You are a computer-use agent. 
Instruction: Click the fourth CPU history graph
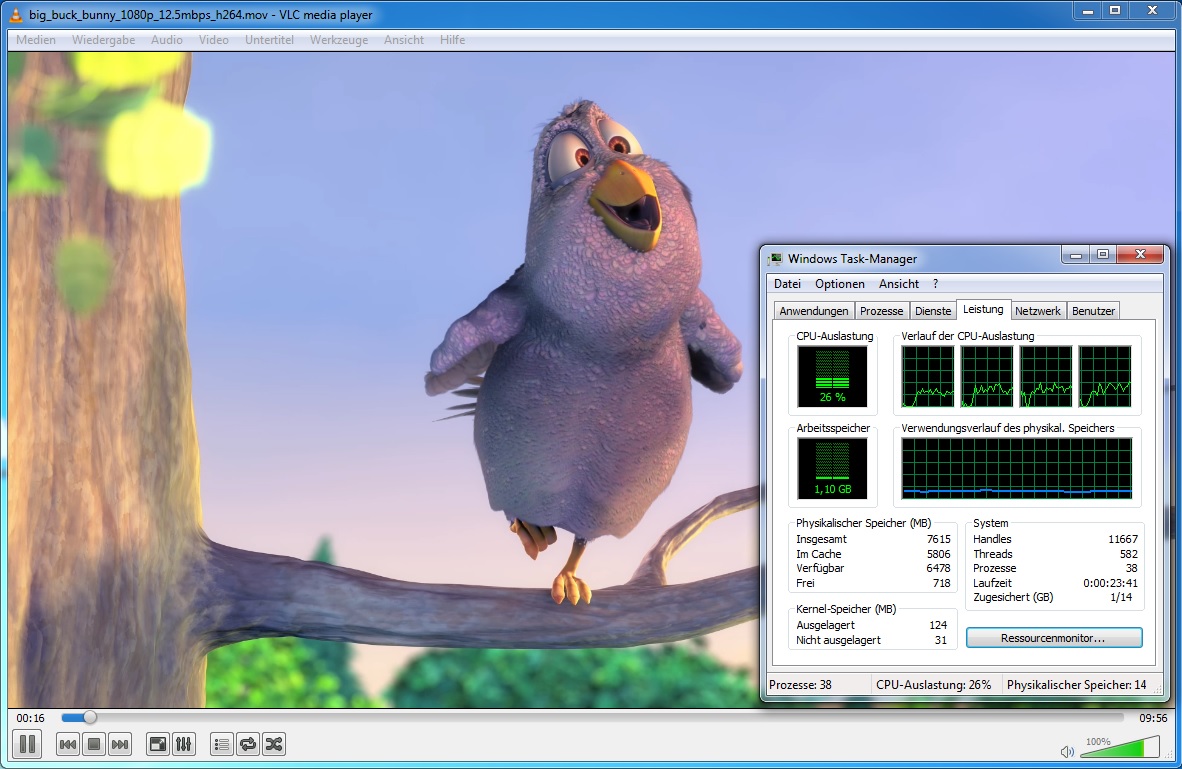tap(1104, 376)
